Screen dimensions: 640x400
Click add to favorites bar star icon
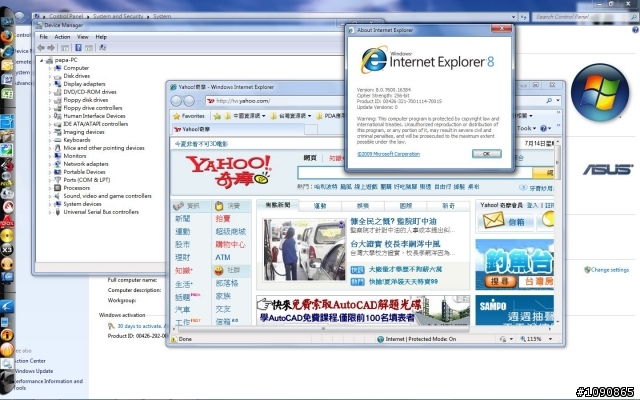pos(217,116)
